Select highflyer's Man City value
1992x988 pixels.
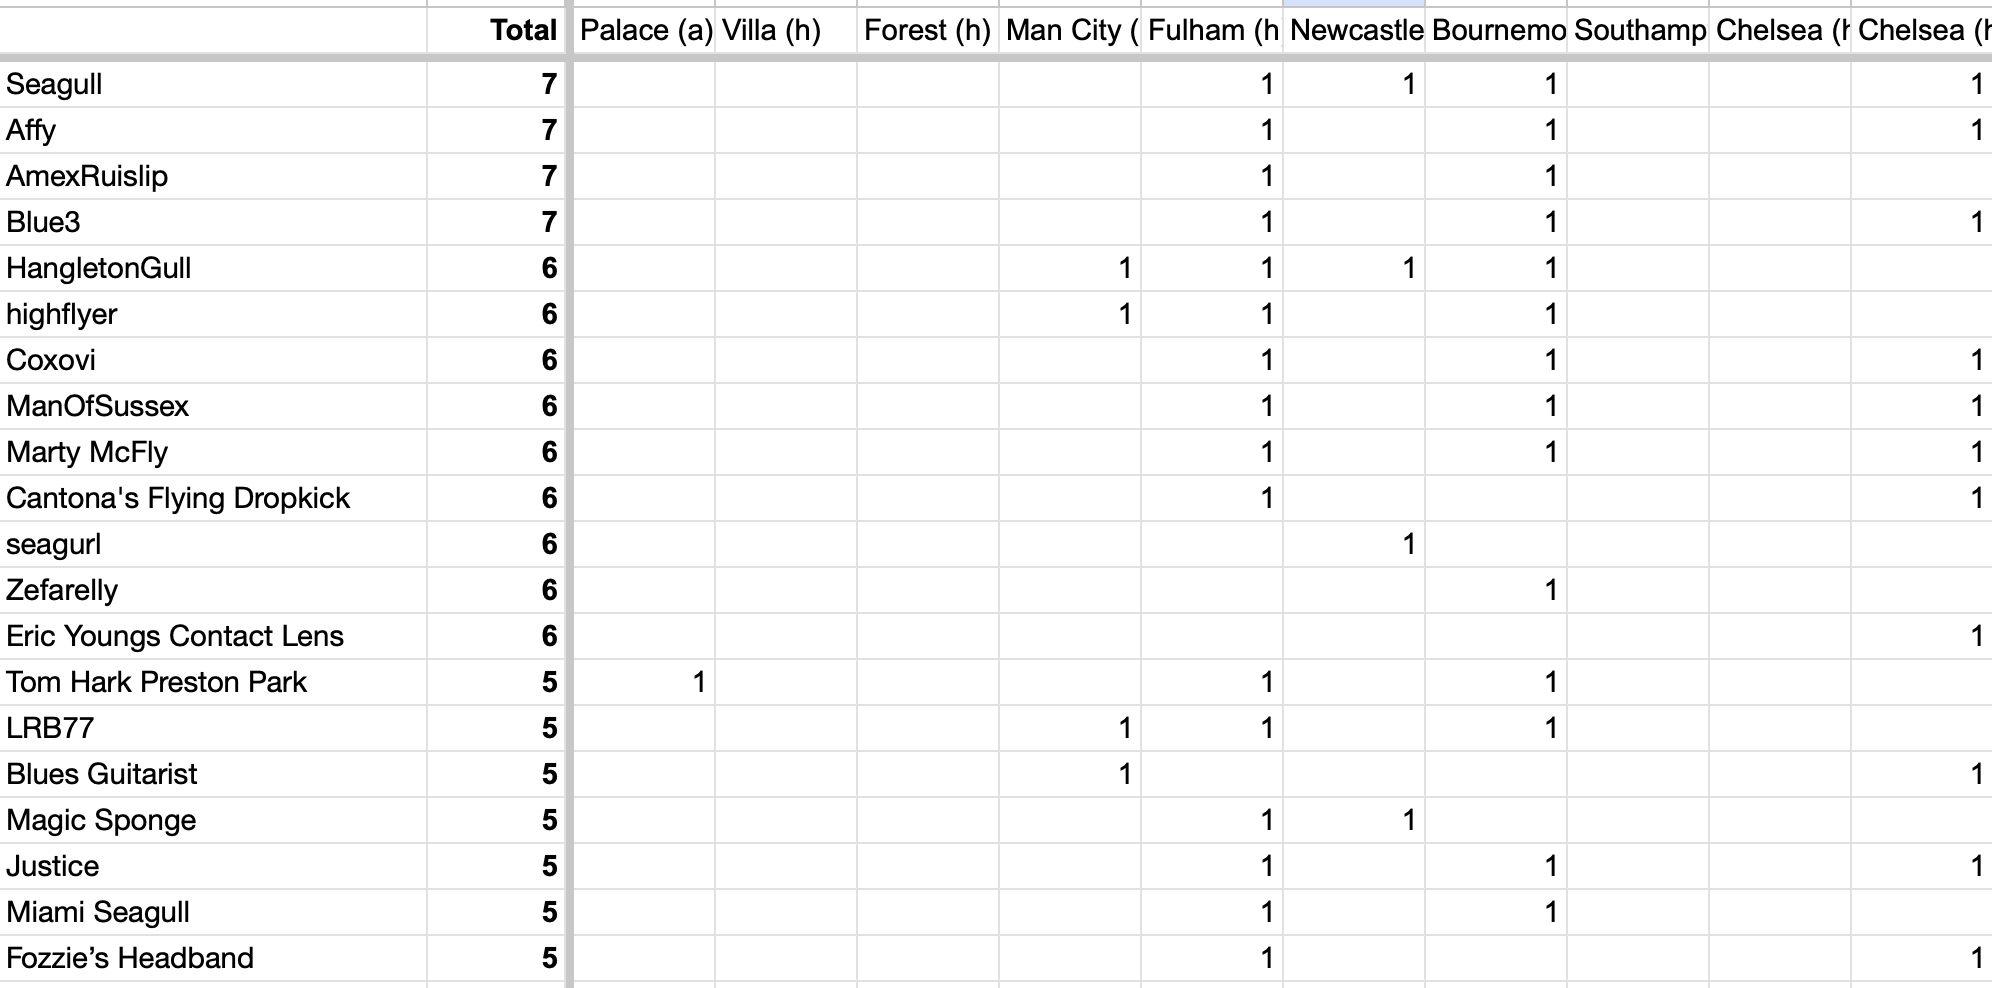(x=1070, y=314)
